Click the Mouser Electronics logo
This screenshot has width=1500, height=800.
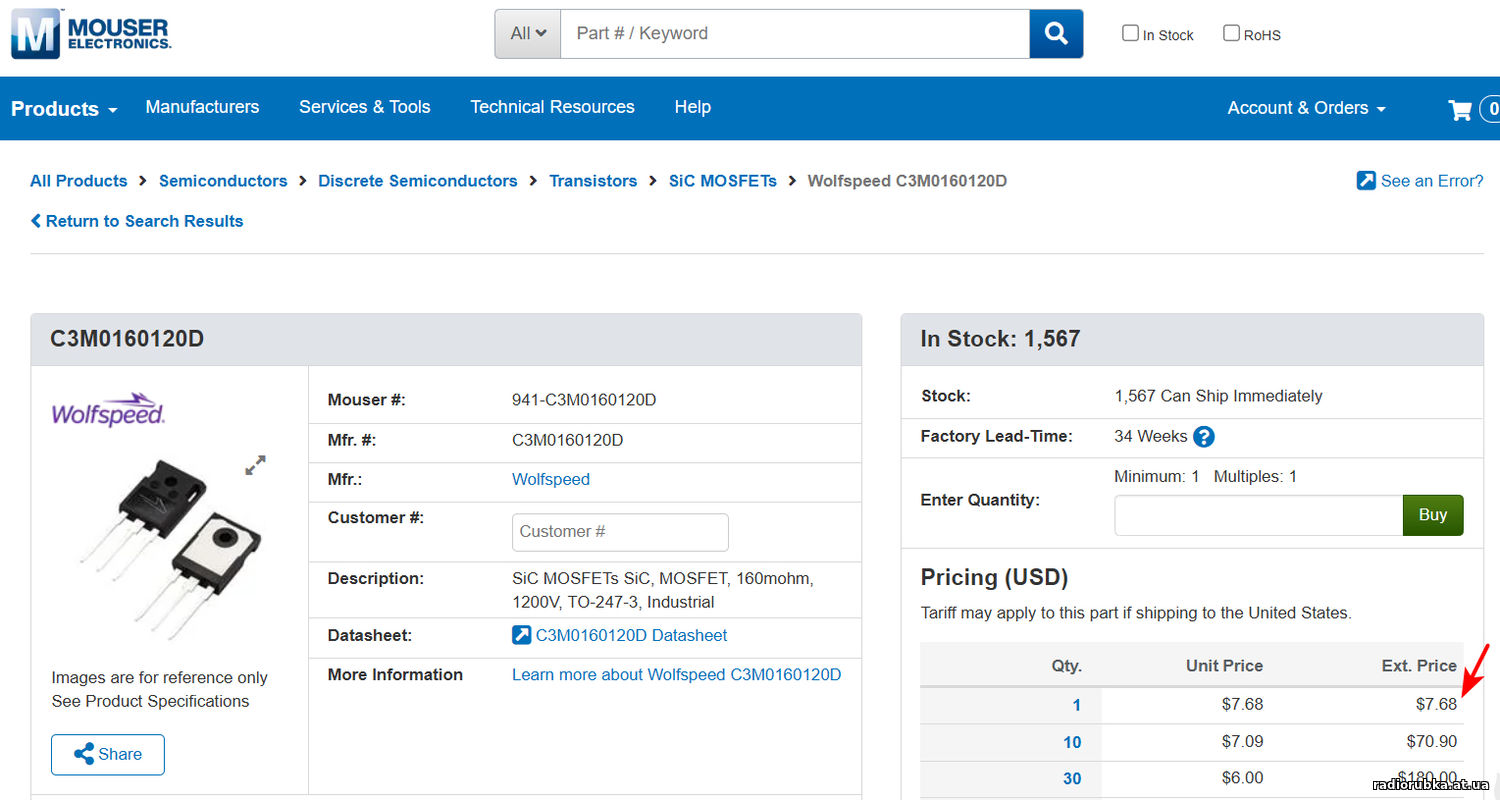click(x=91, y=33)
